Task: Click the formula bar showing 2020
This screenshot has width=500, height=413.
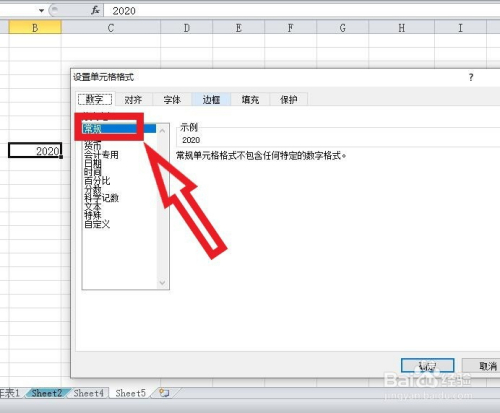Action: coord(302,11)
